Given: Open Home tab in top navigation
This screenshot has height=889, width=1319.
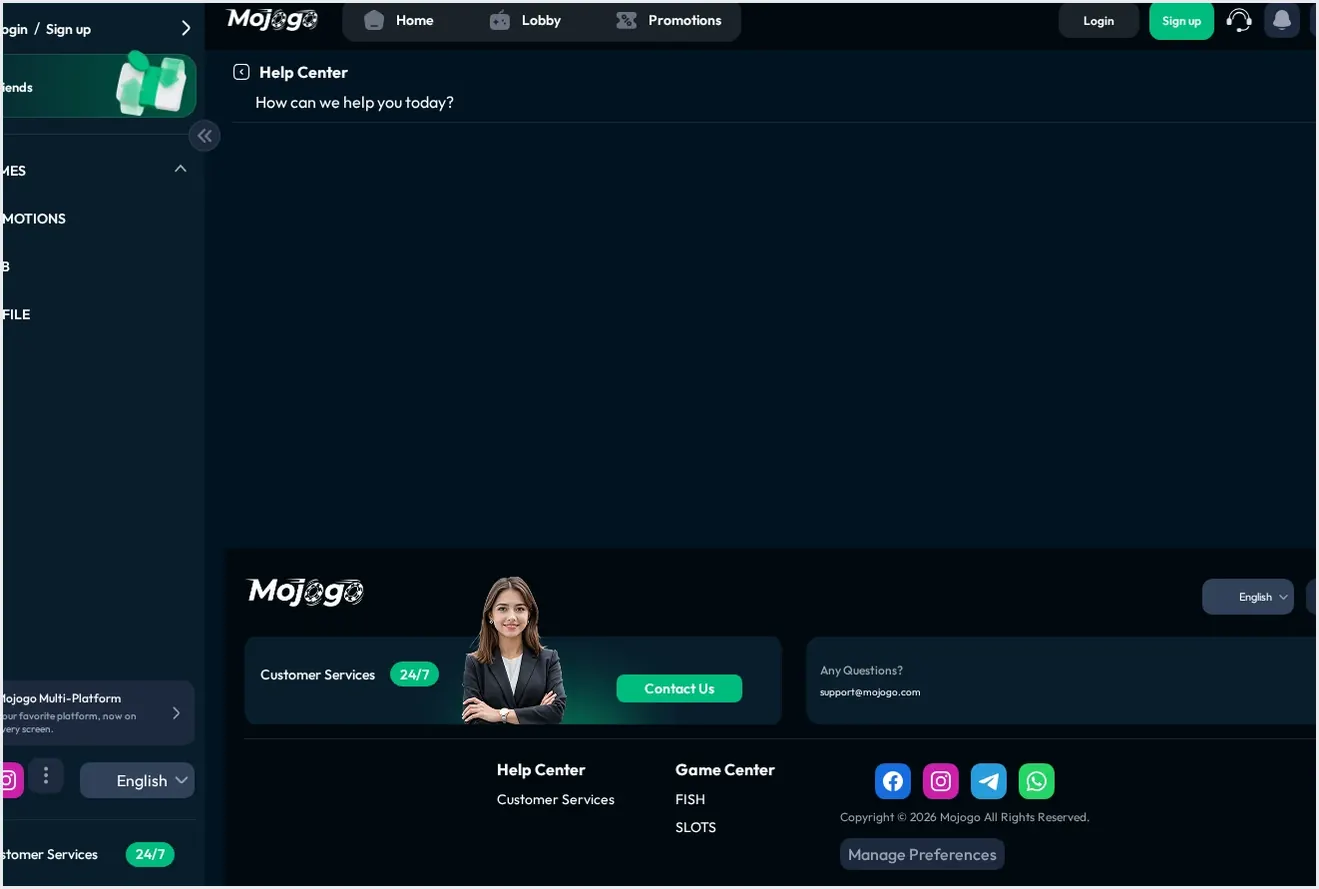Looking at the screenshot, I should [399, 20].
